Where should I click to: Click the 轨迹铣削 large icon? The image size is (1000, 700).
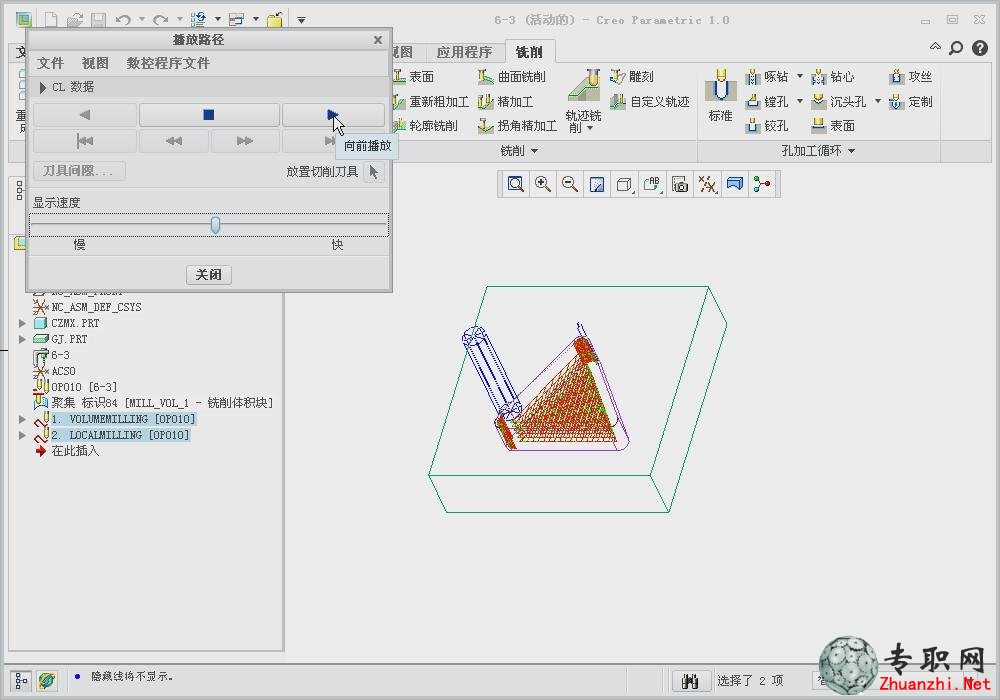pyautogui.click(x=584, y=87)
